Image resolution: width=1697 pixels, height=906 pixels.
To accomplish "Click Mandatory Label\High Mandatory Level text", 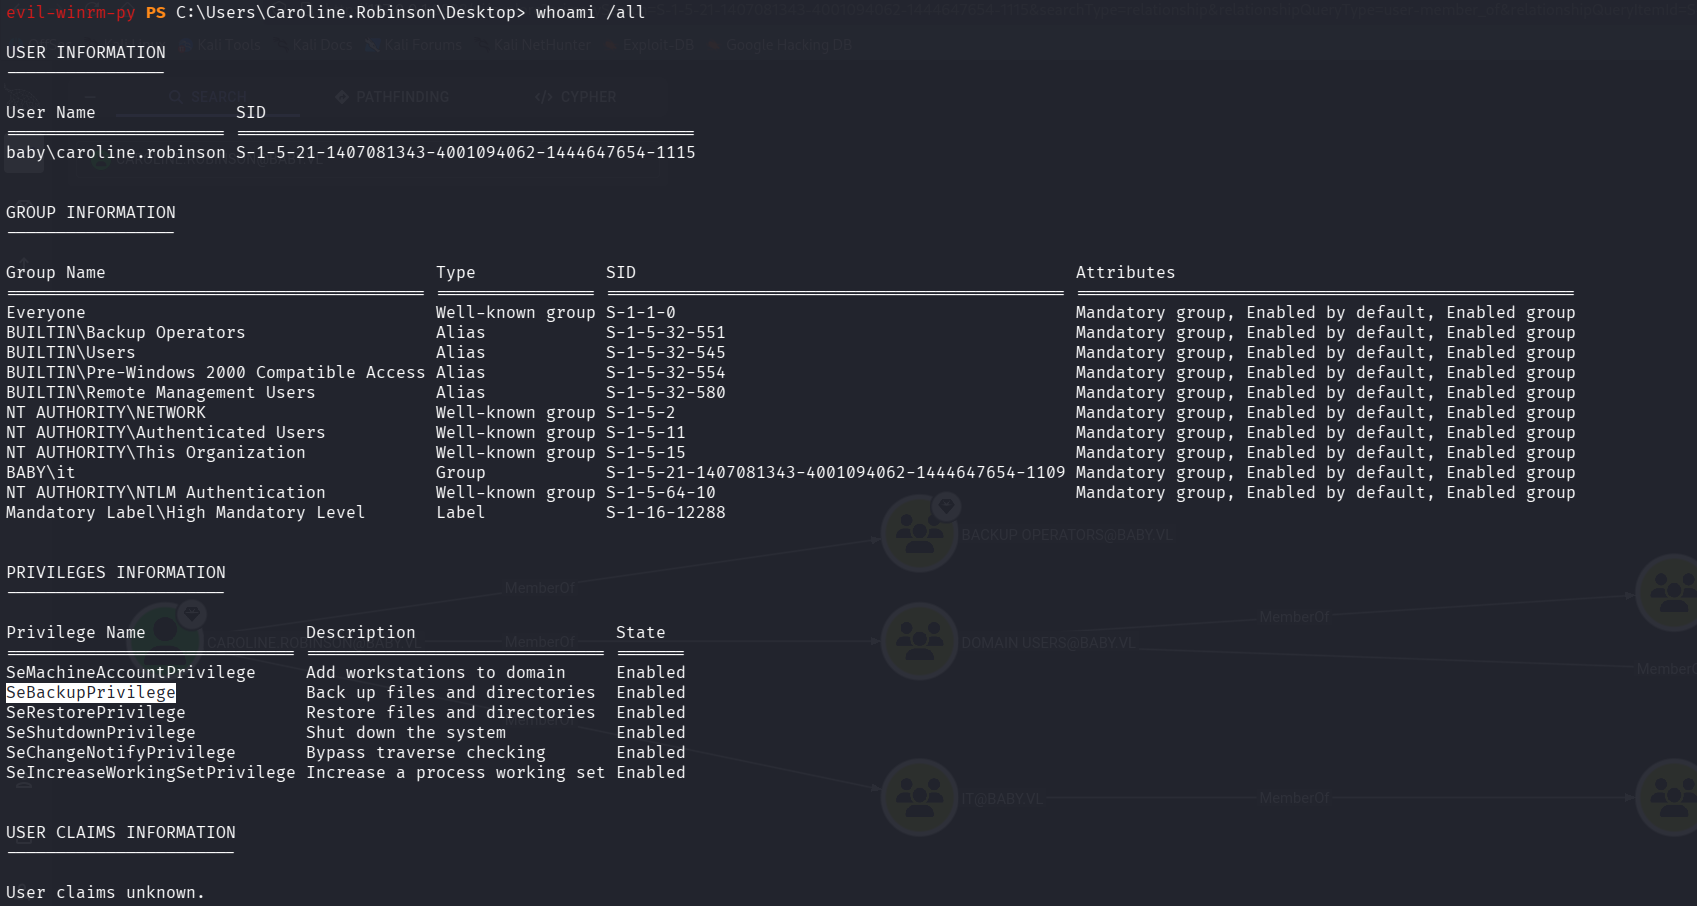I will pyautogui.click(x=186, y=512).
